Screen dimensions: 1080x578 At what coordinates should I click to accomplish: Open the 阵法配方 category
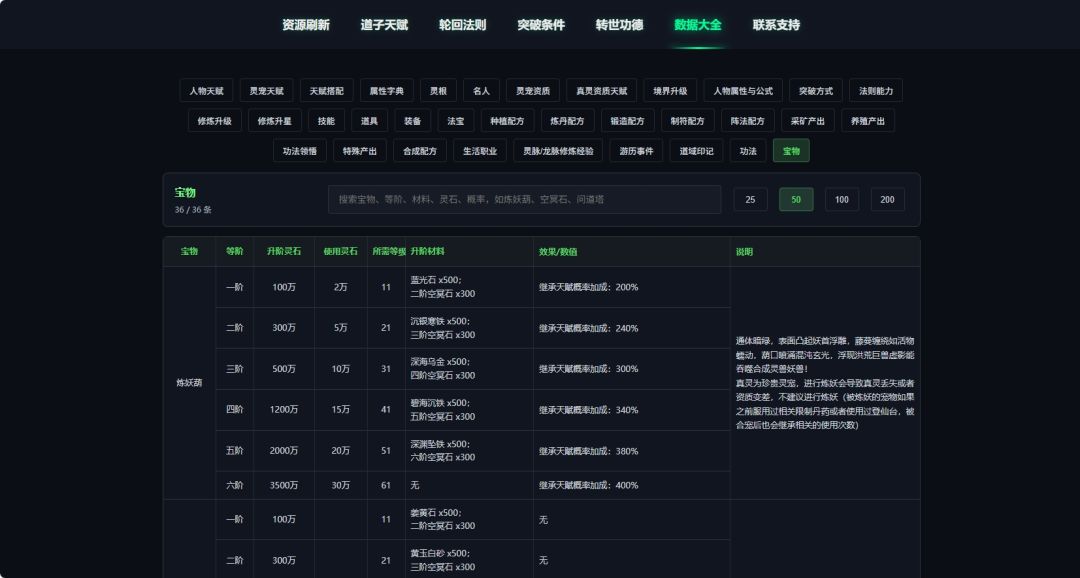[x=748, y=121]
